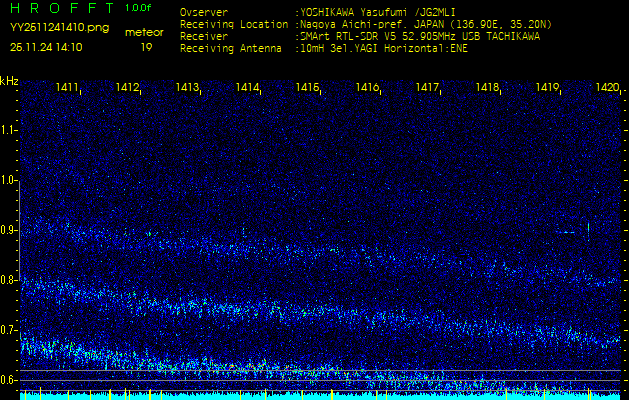
Task: Click the 1417 time marker
Action: 428,88
